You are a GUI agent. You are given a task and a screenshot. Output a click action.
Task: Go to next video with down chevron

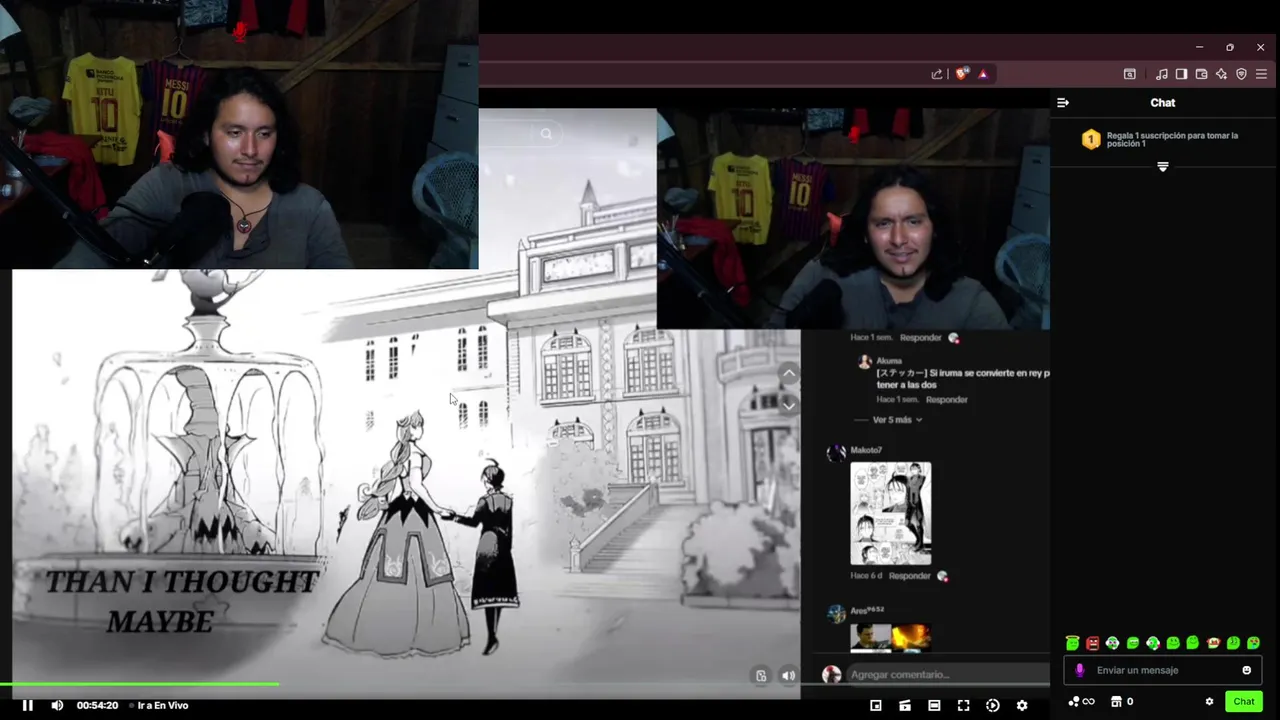click(789, 405)
